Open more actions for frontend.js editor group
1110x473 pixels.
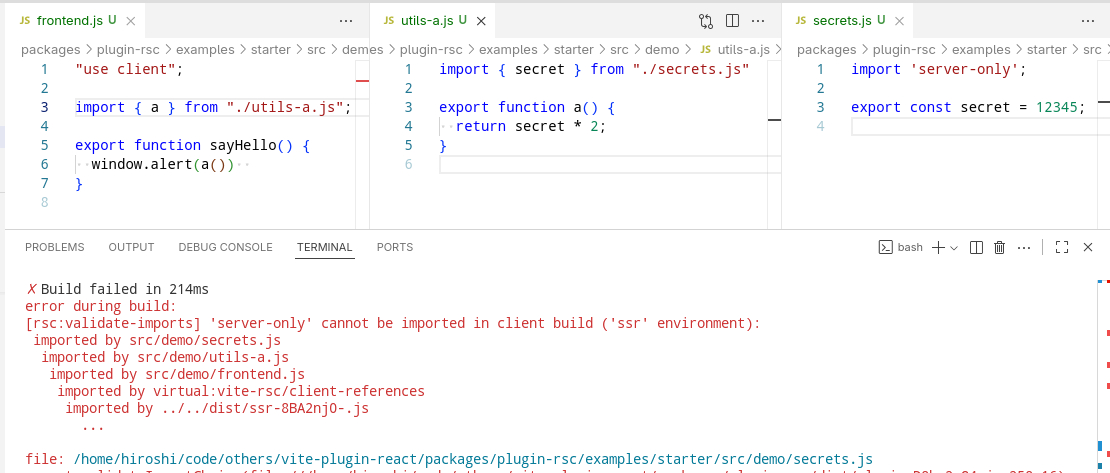346,20
